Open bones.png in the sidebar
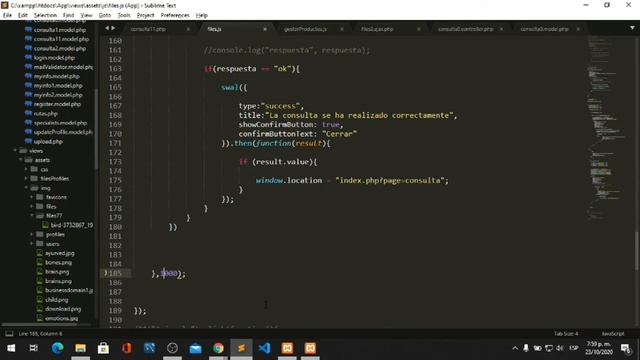 click(x=58, y=262)
